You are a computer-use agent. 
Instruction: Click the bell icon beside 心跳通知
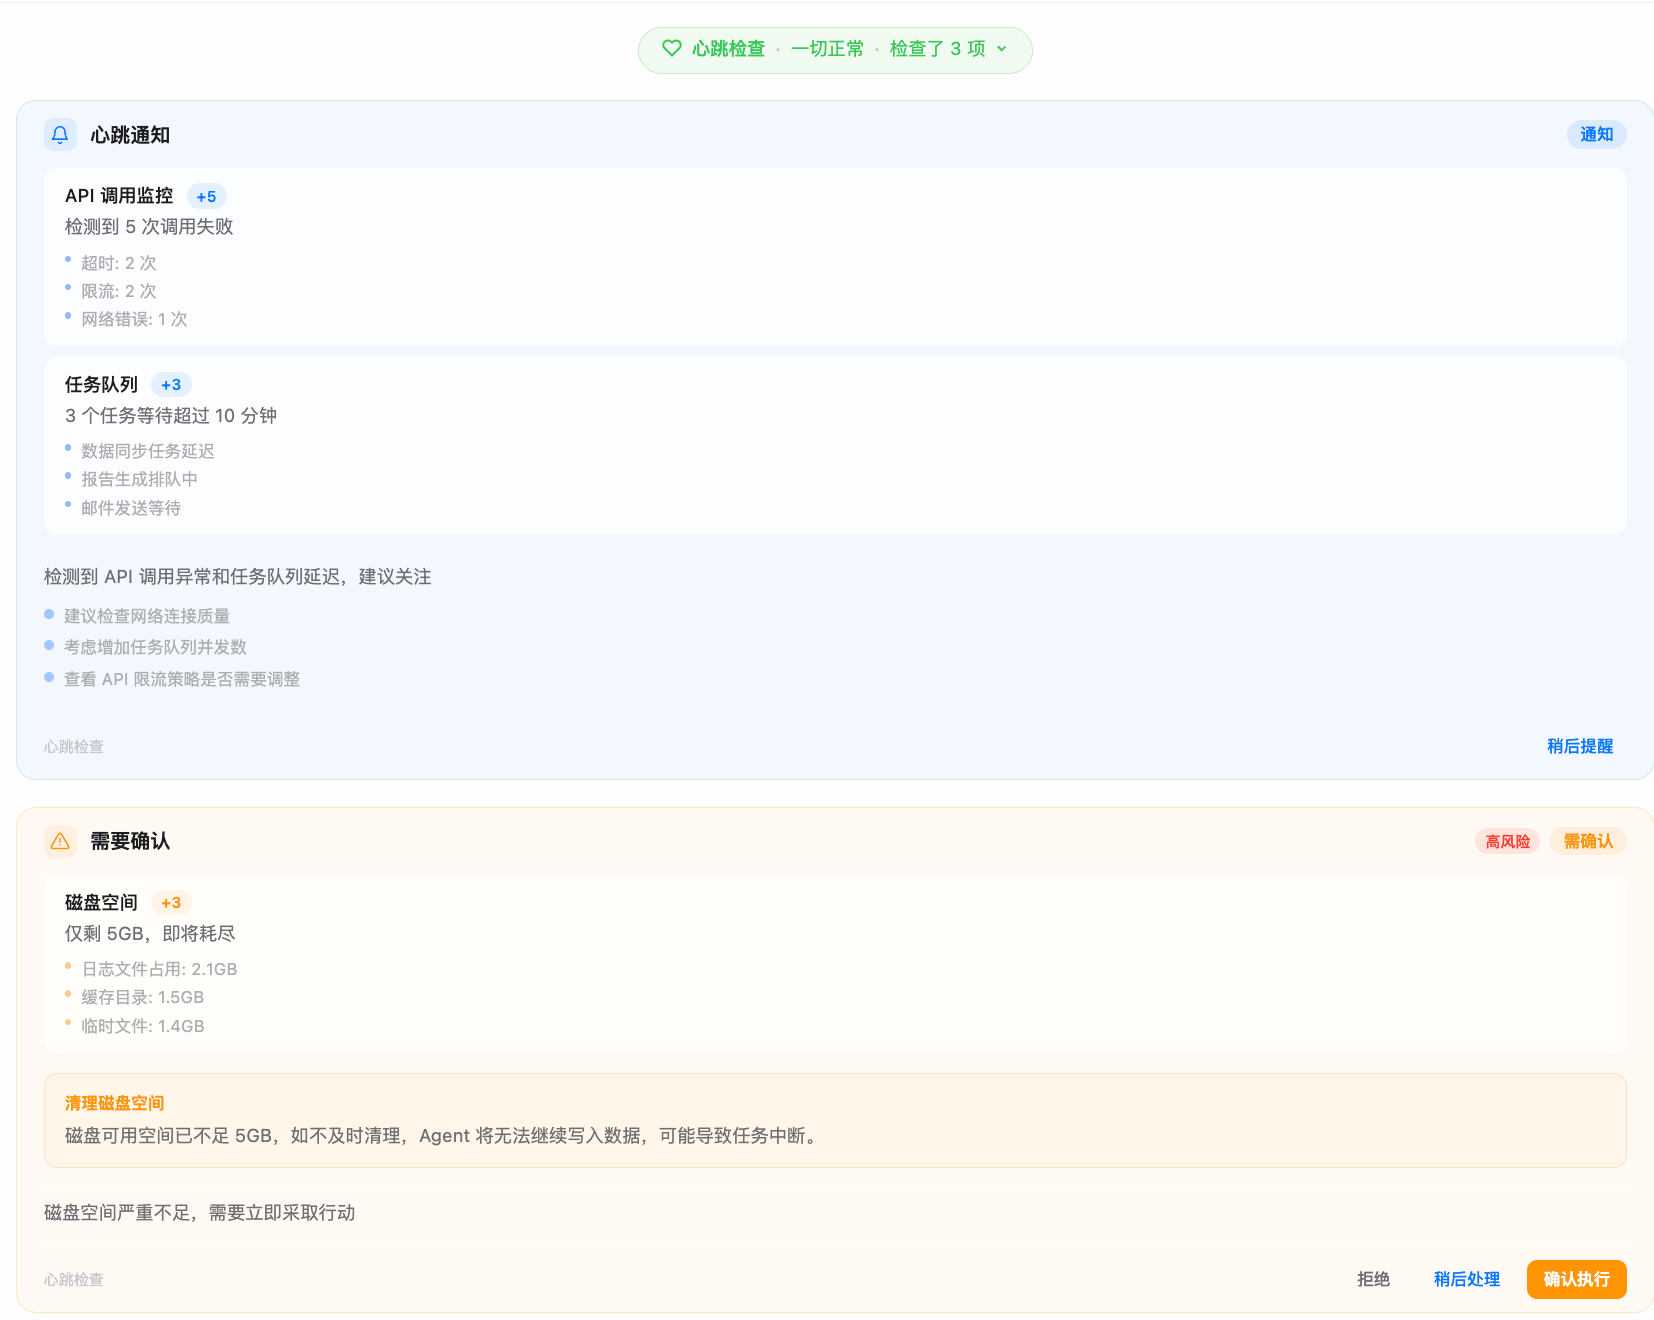pyautogui.click(x=60, y=135)
